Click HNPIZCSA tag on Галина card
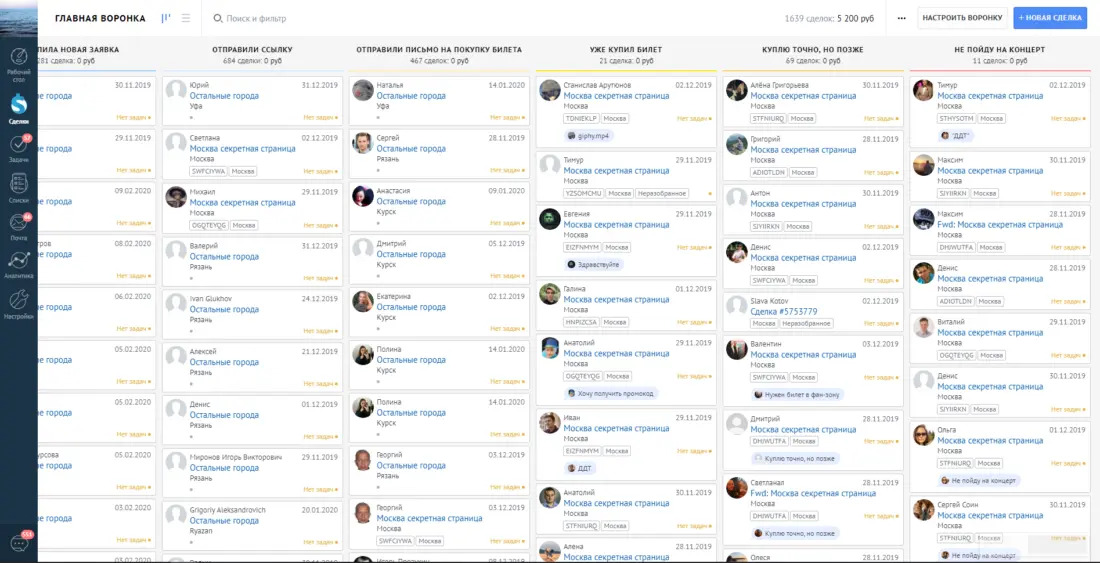 (581, 323)
